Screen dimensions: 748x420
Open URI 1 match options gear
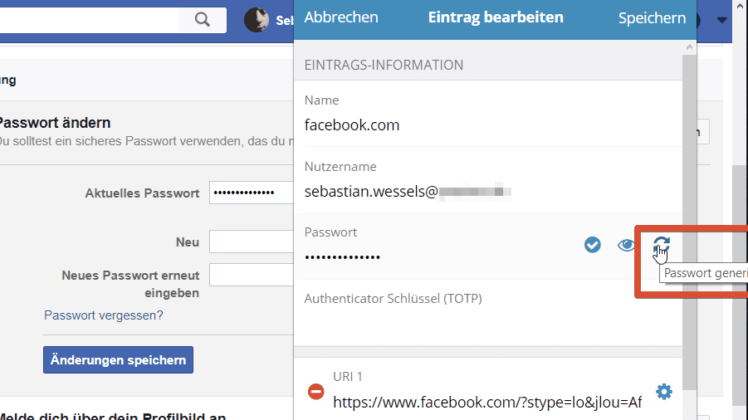pos(664,391)
